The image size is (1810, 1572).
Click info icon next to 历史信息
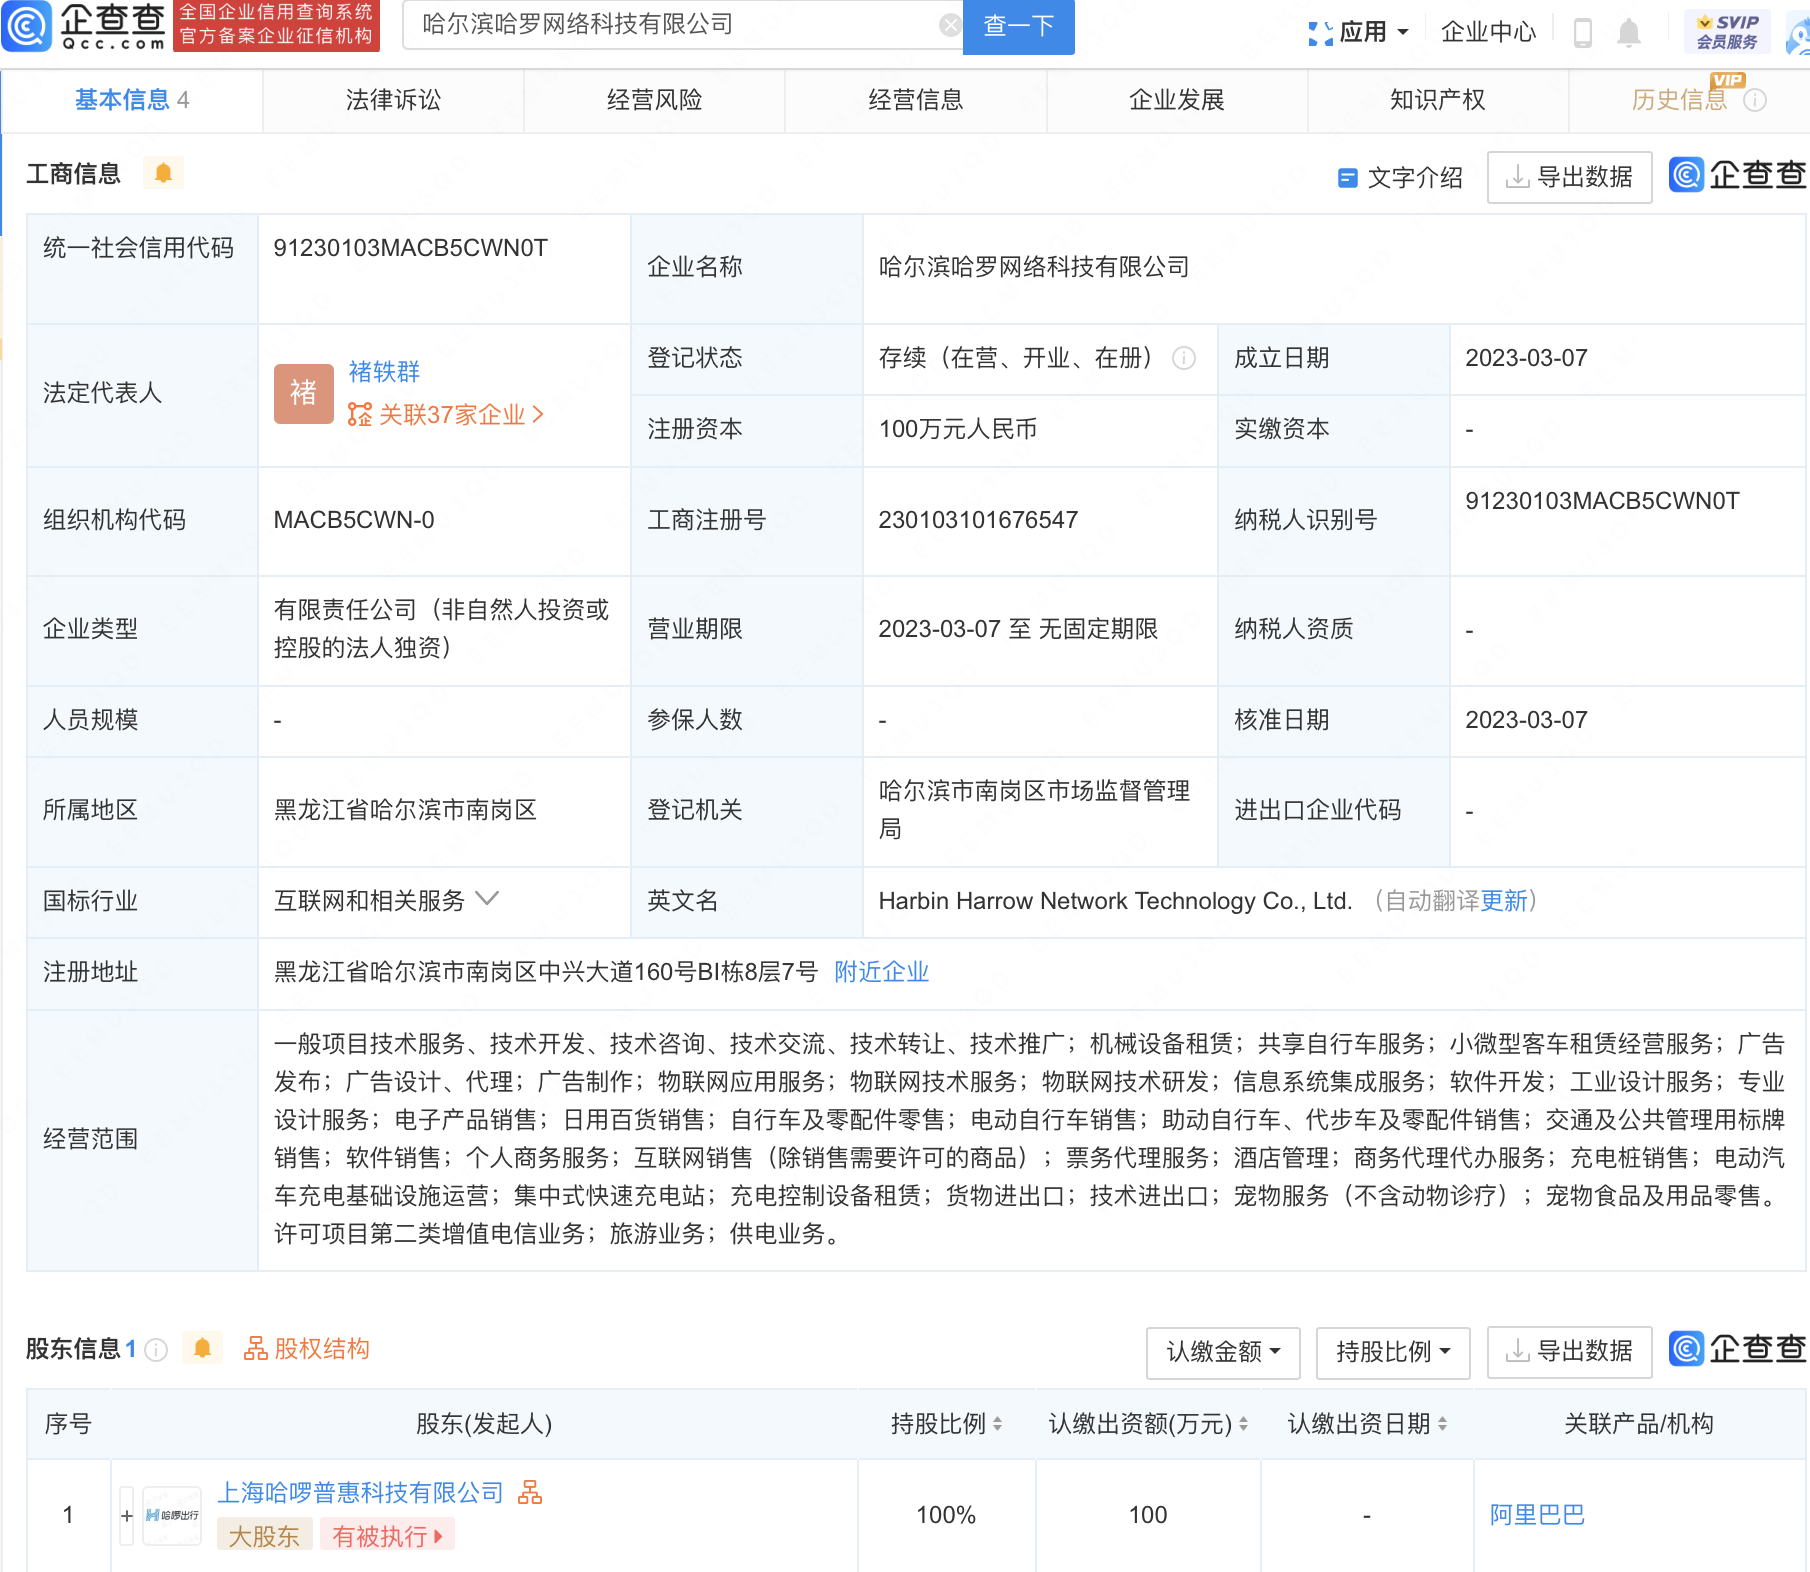coord(1755,100)
